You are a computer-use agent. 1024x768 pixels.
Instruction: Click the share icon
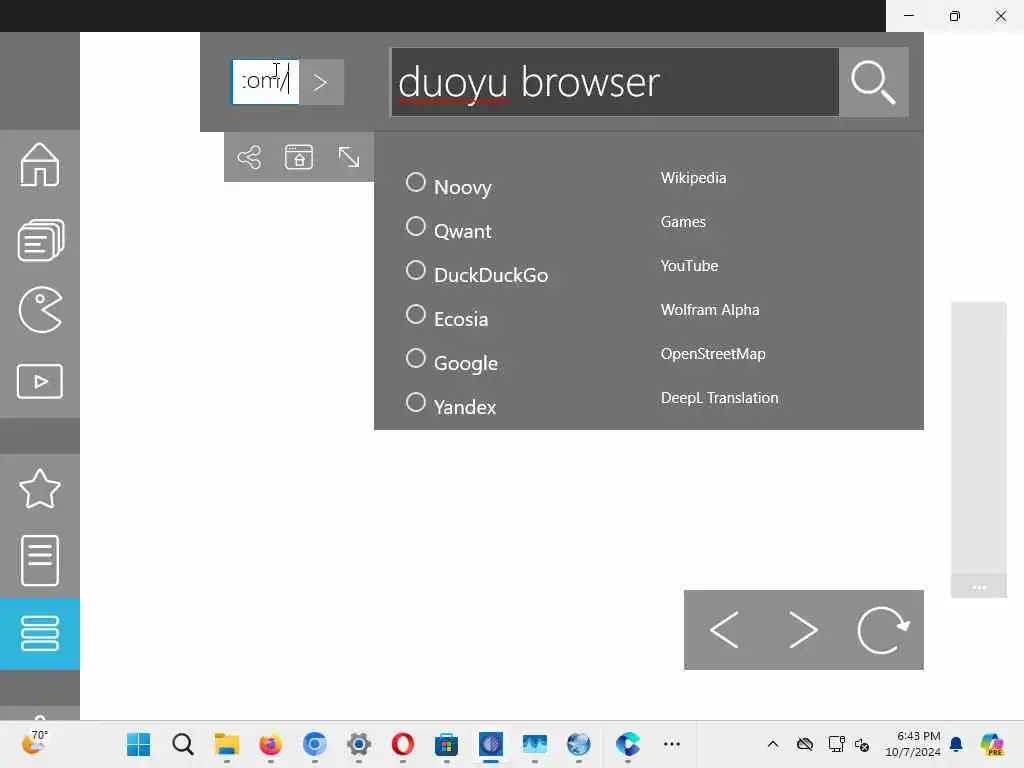[x=249, y=157]
